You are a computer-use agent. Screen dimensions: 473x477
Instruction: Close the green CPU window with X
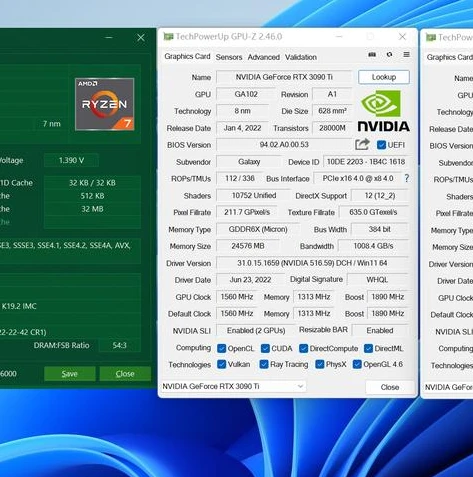click(x=141, y=38)
